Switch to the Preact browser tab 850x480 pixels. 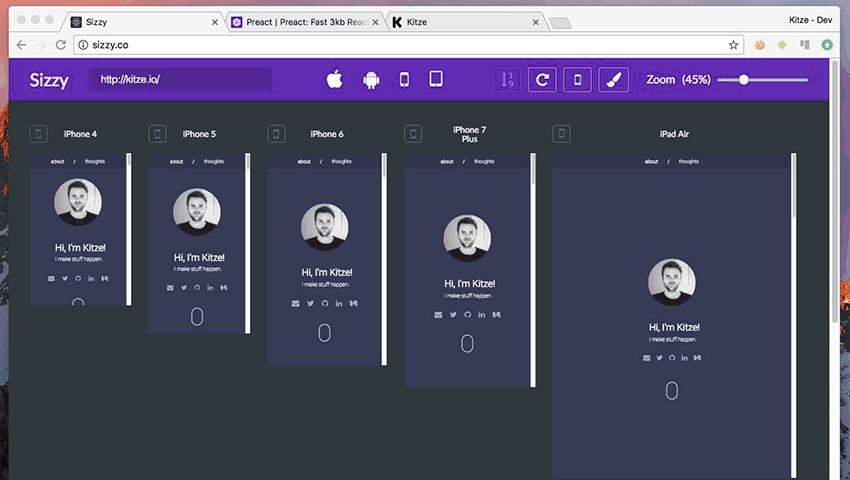[303, 21]
